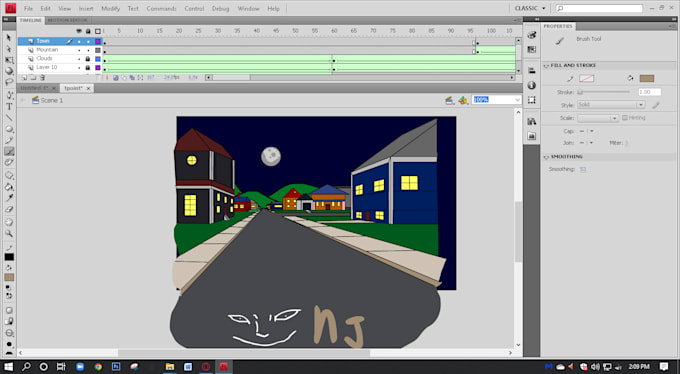Open the Modify menu
The image size is (680, 374).
111,8
